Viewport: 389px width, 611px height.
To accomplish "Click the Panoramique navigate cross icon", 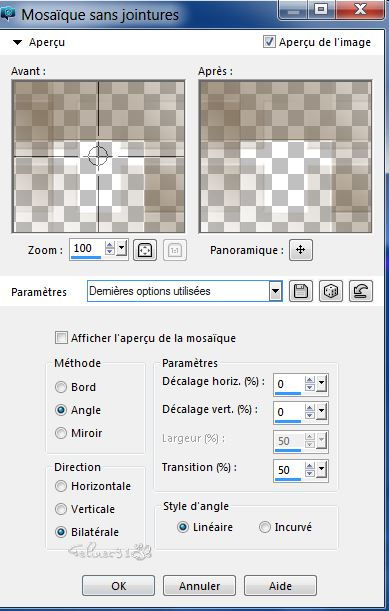I will (x=301, y=249).
